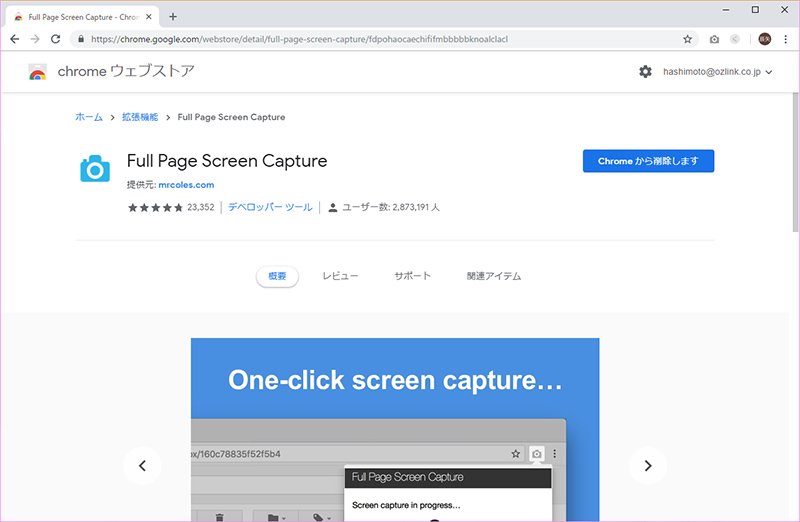Click the ユーザー数: 2,873,191 人 text
The height and width of the screenshot is (522, 800).
[x=390, y=207]
